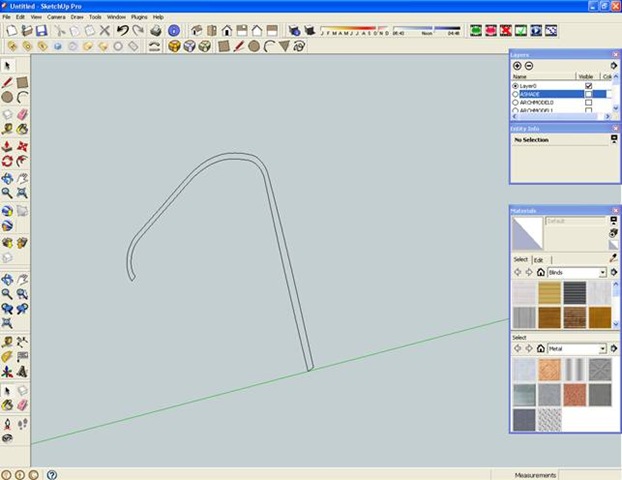Click the Save floppy disk icon
The width and height of the screenshot is (622, 480).
point(41,31)
